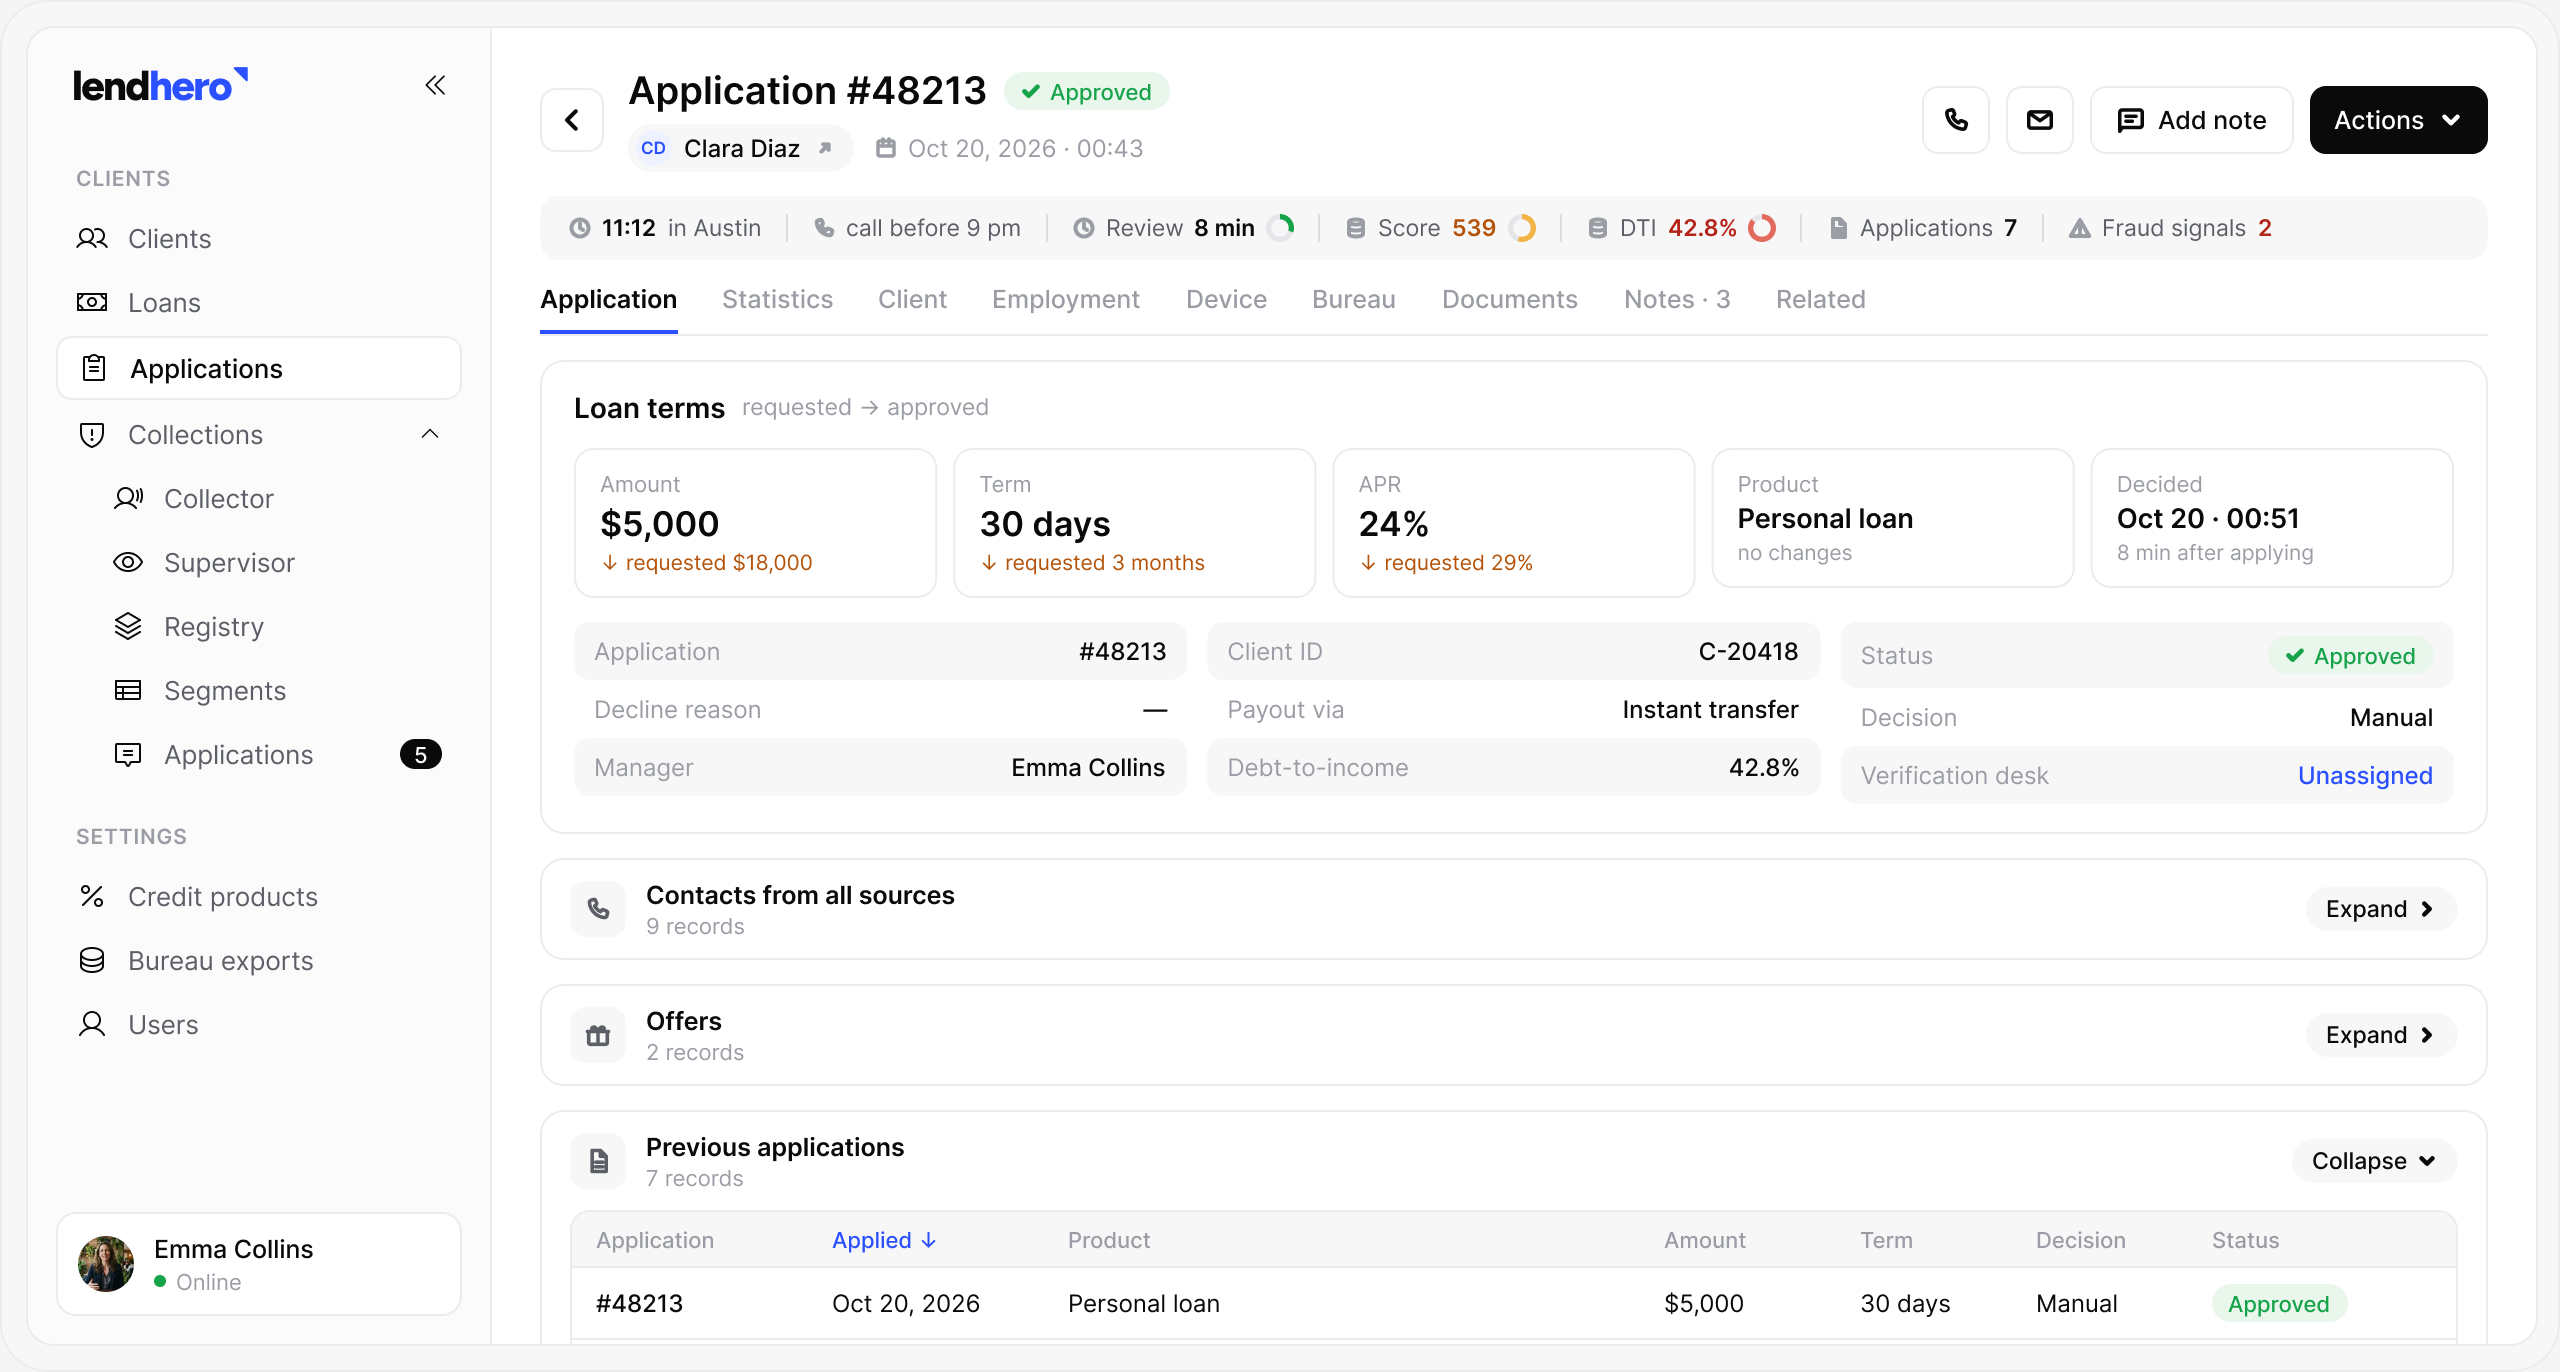Click 'call before 9 pm' text
This screenshot has height=1372, width=2560.
click(933, 228)
